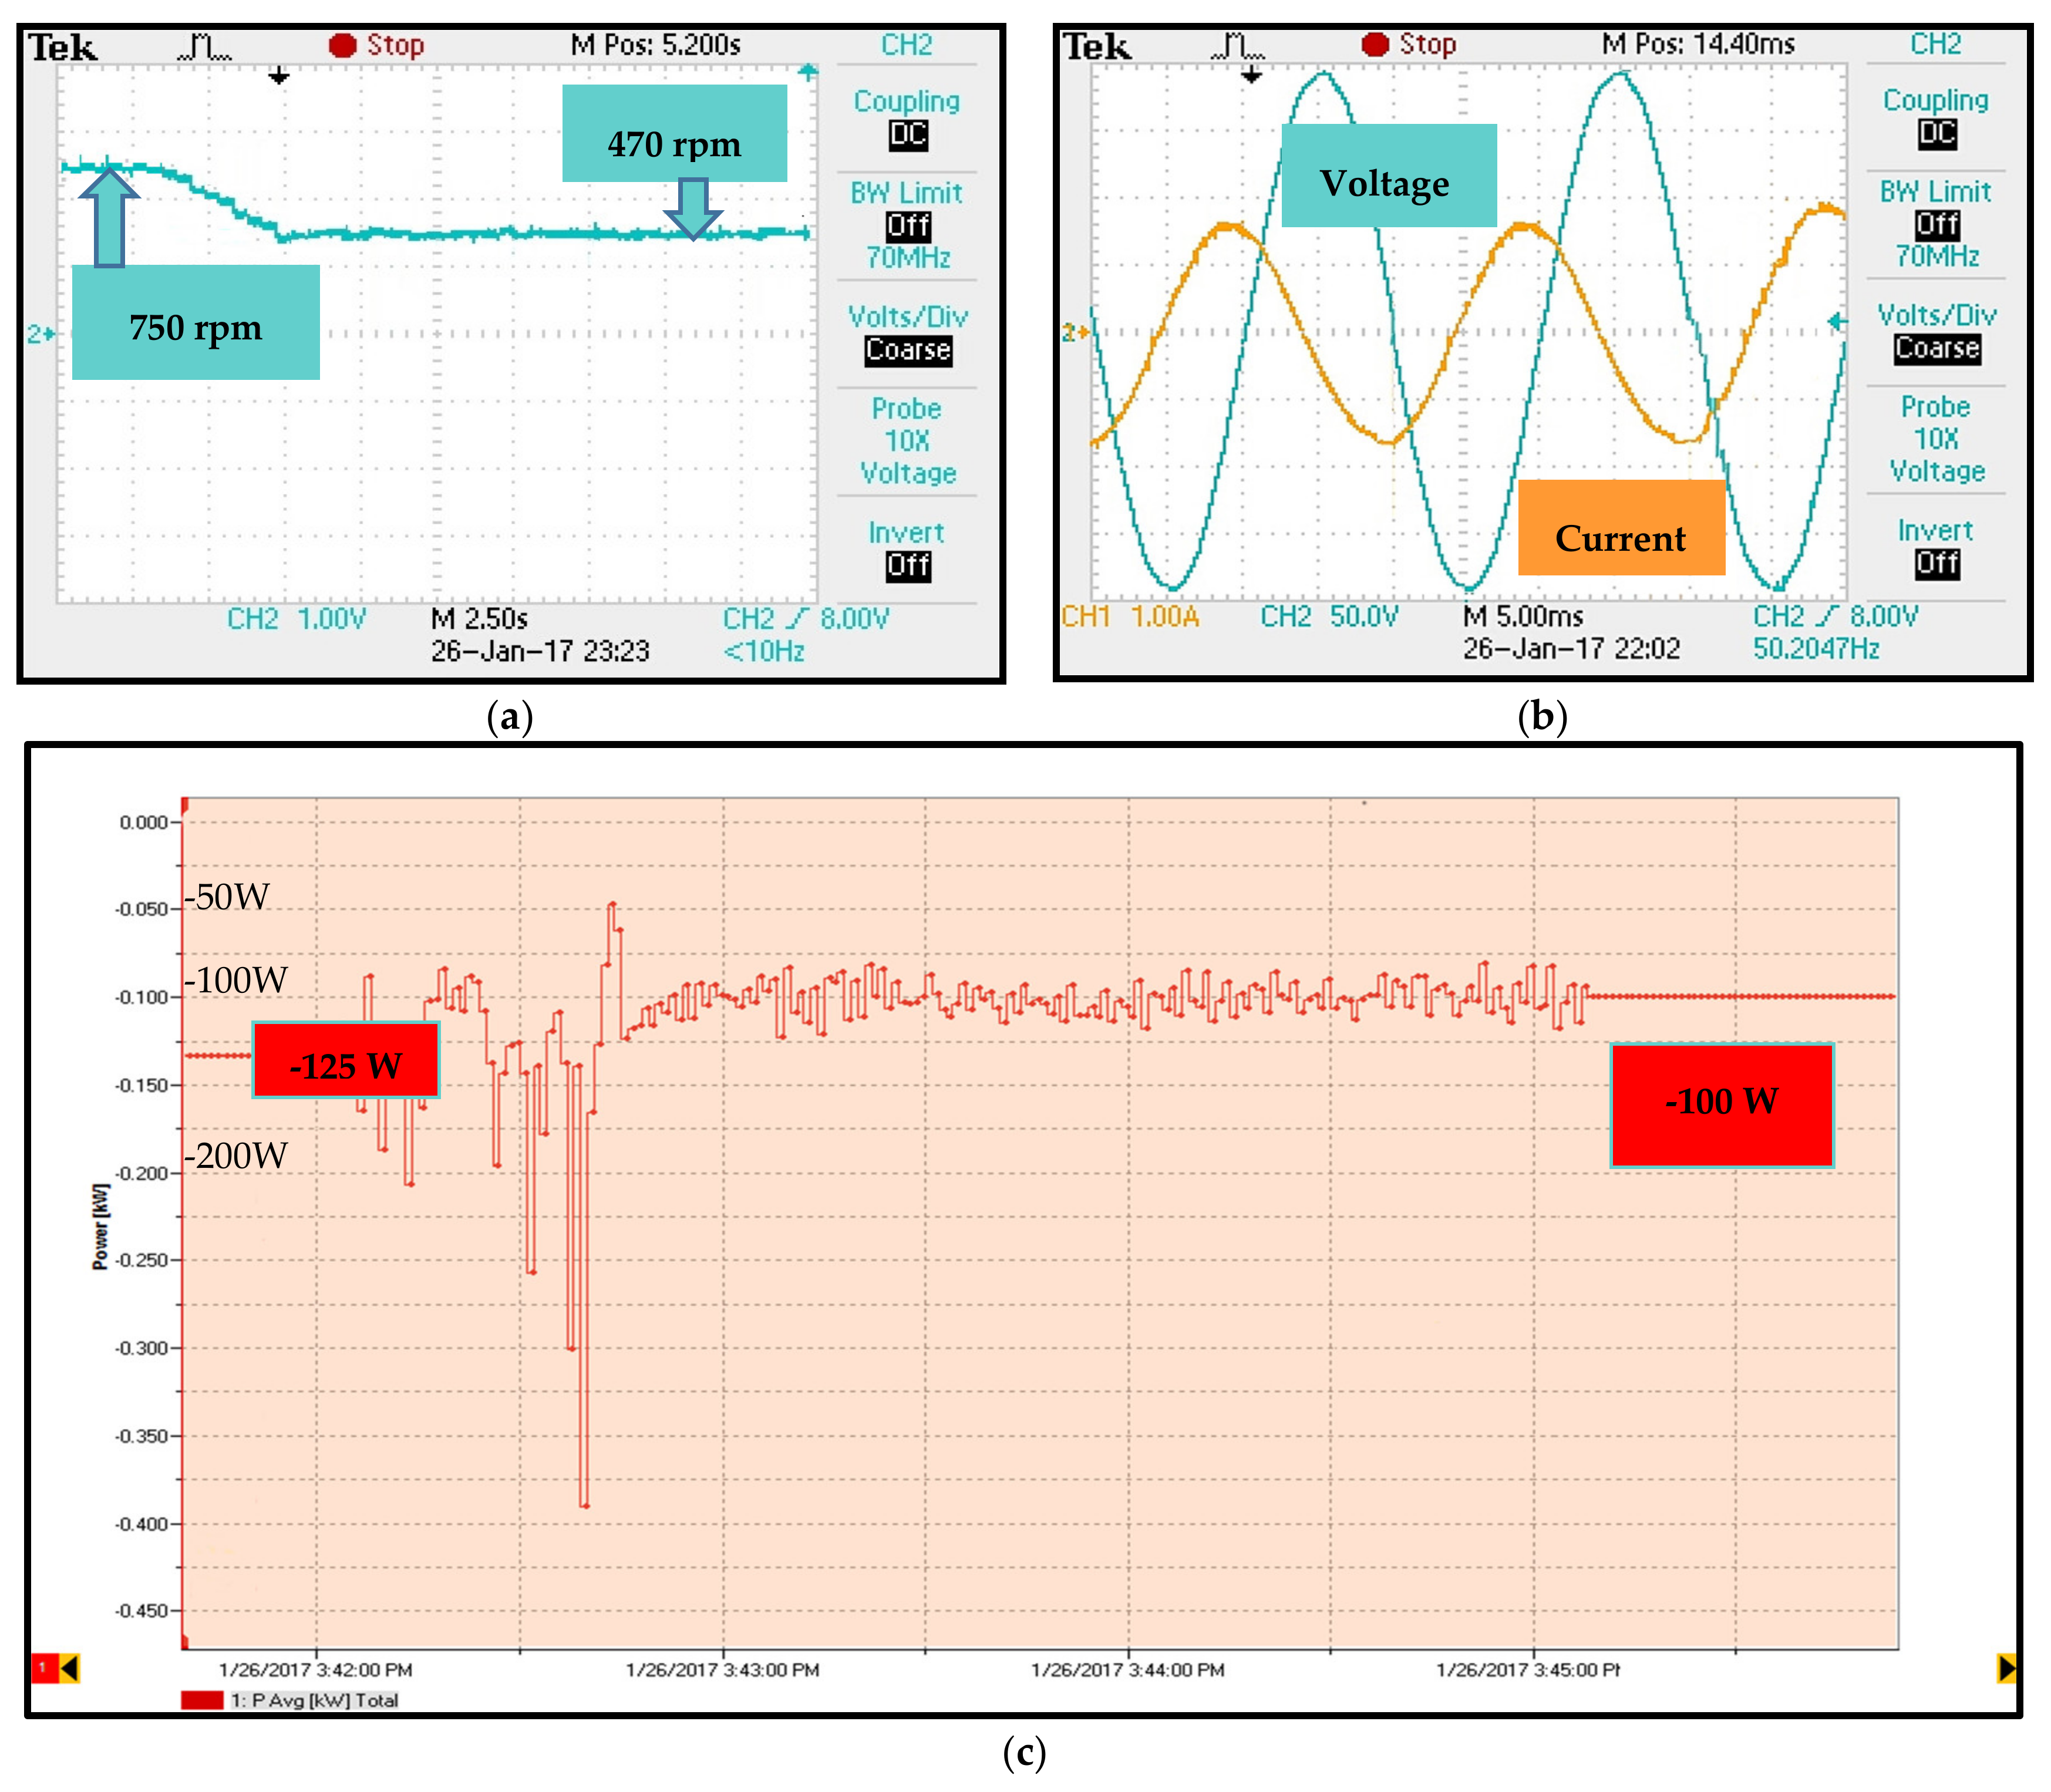
Task: Click the red P Avg legend swatch
Action: click(202, 1699)
